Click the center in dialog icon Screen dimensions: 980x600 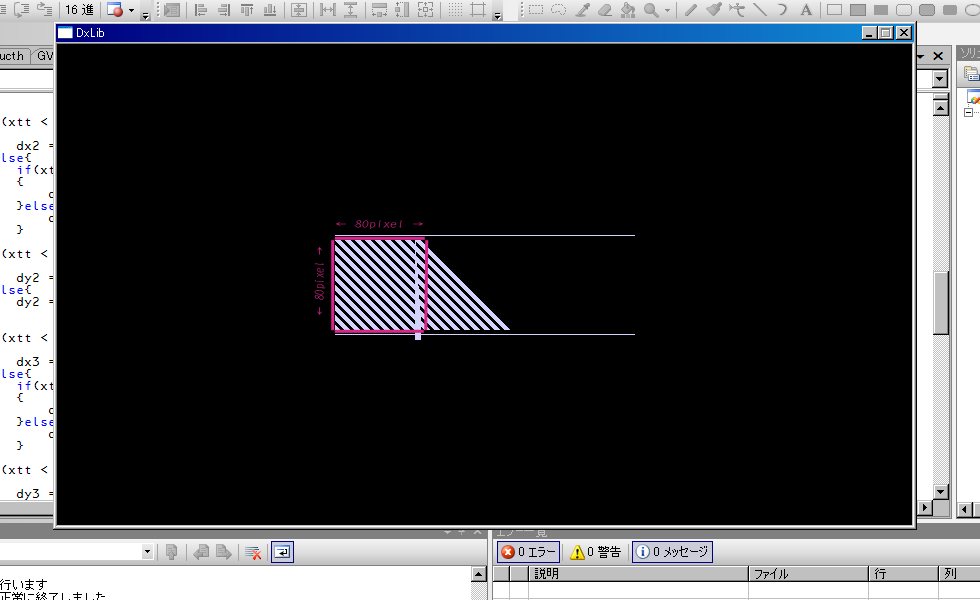(299, 10)
